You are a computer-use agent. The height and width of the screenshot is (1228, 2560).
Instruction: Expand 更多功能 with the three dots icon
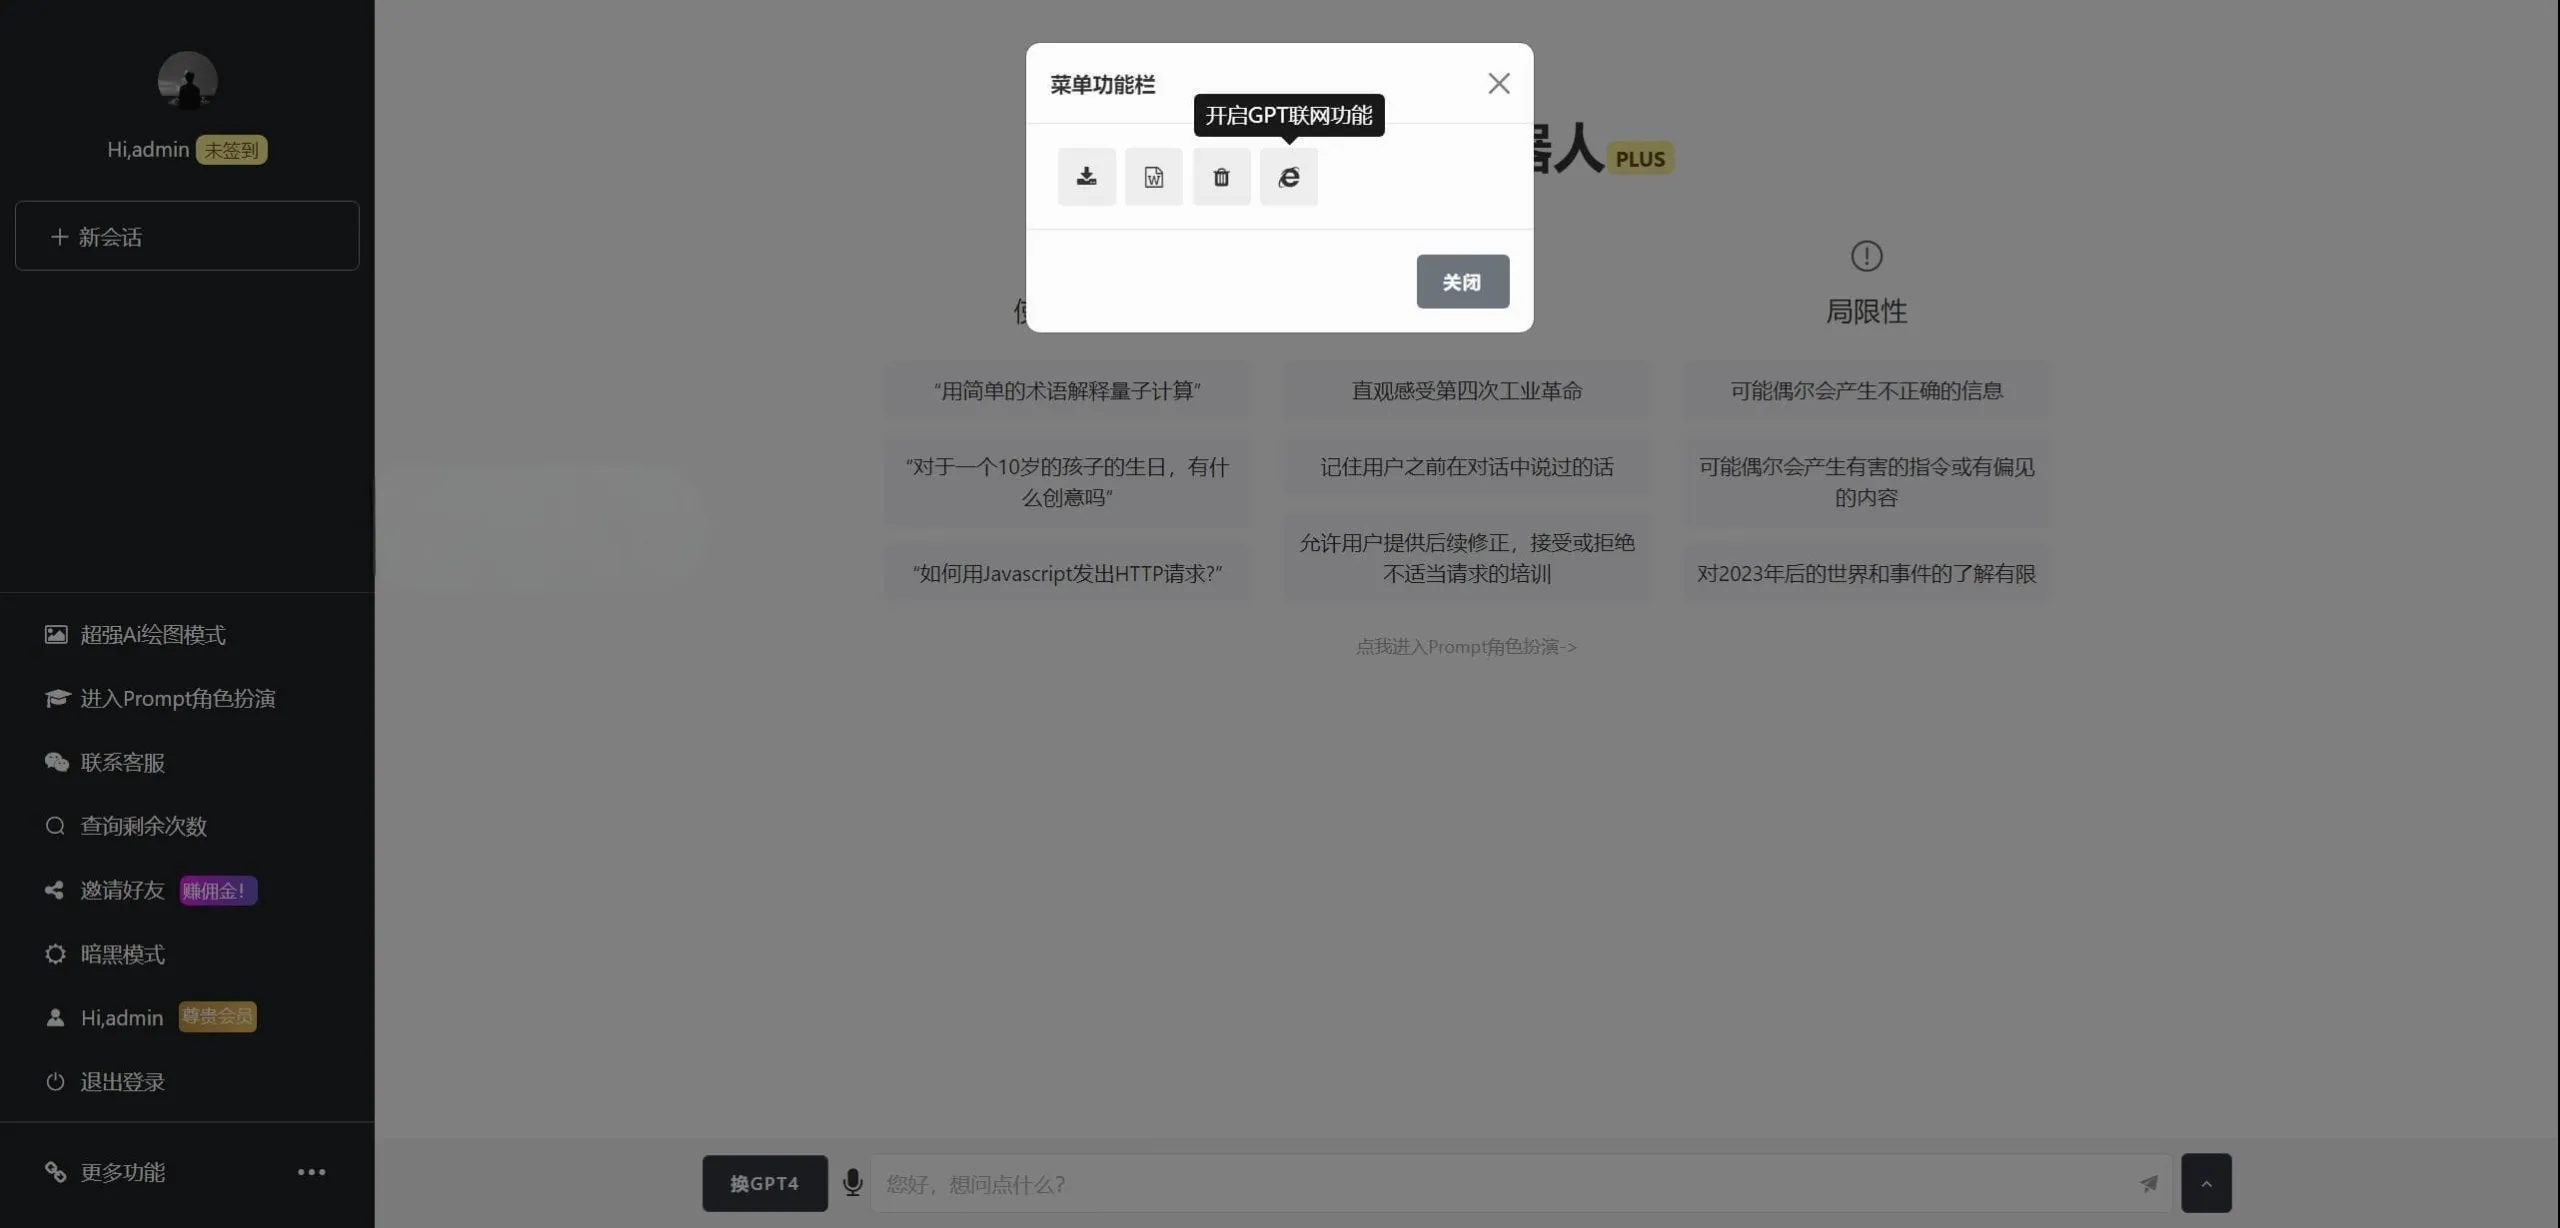311,1172
